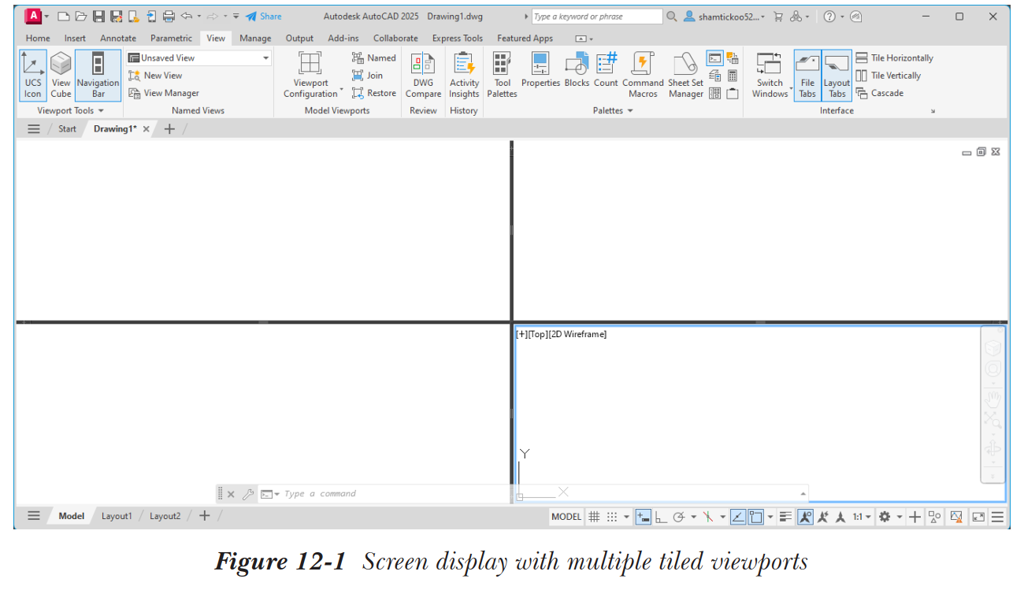Toggle Layout Tabs display

click(x=837, y=75)
